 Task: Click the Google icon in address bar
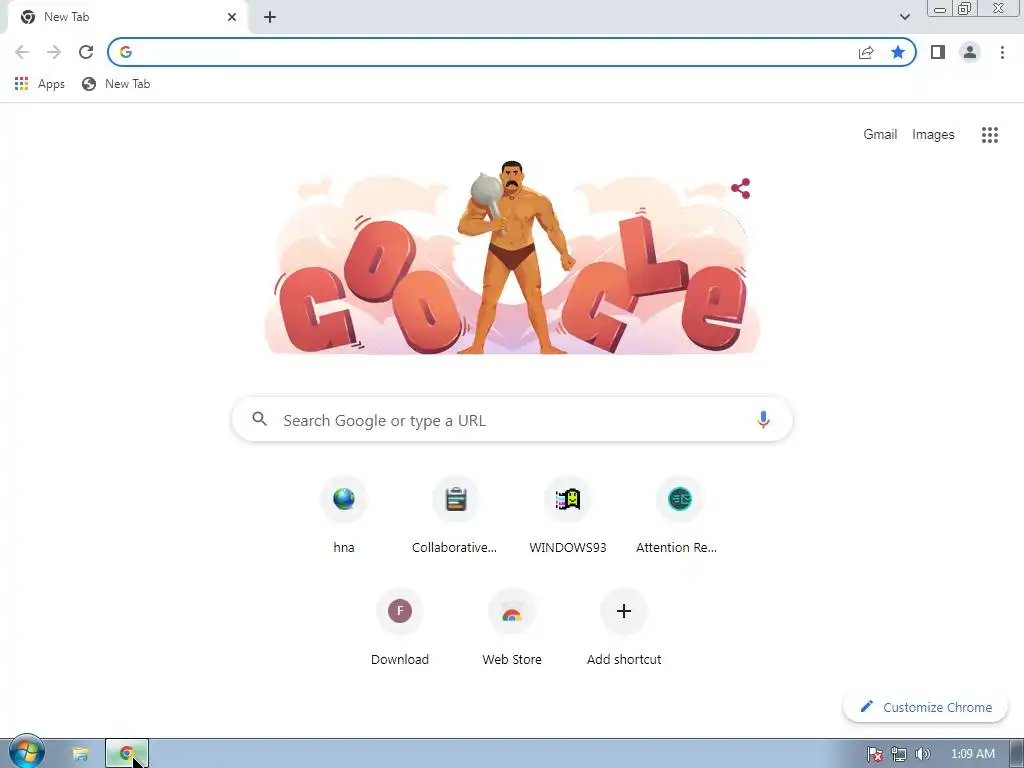point(126,52)
